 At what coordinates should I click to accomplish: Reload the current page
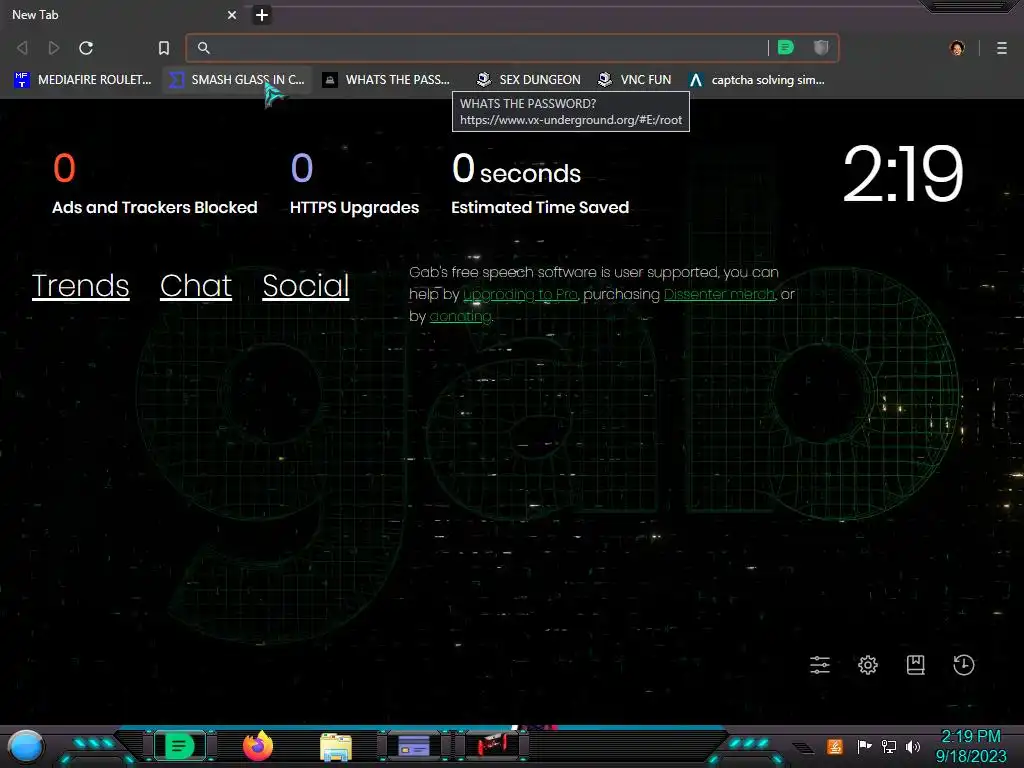click(86, 48)
